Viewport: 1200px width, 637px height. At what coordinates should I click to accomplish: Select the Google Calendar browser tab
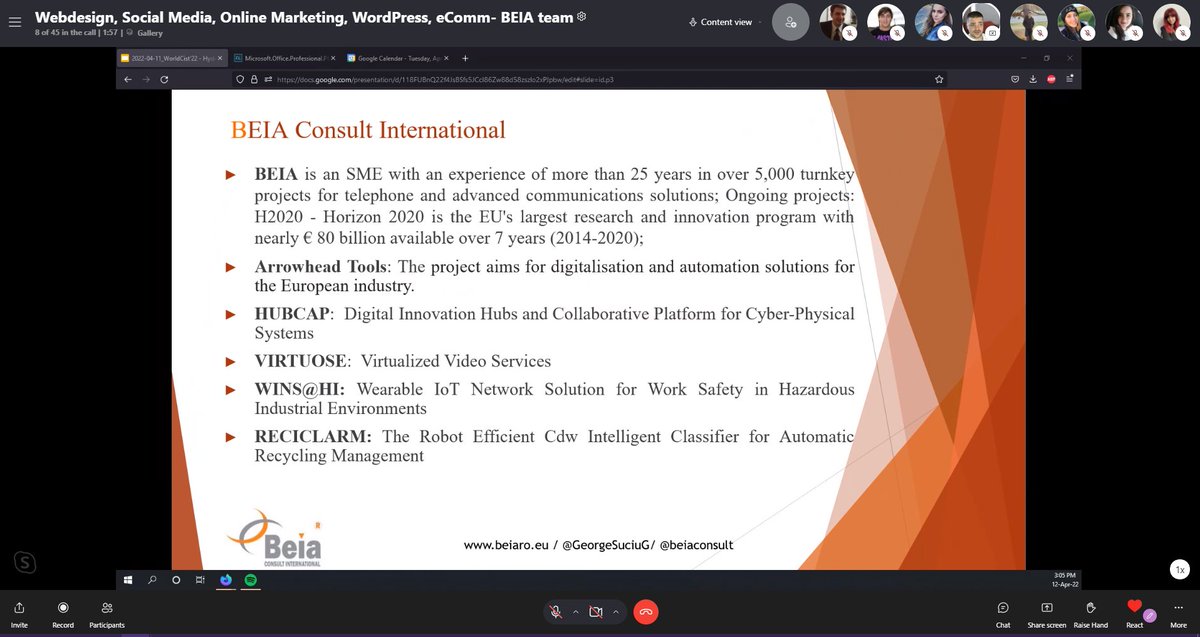(x=398, y=58)
